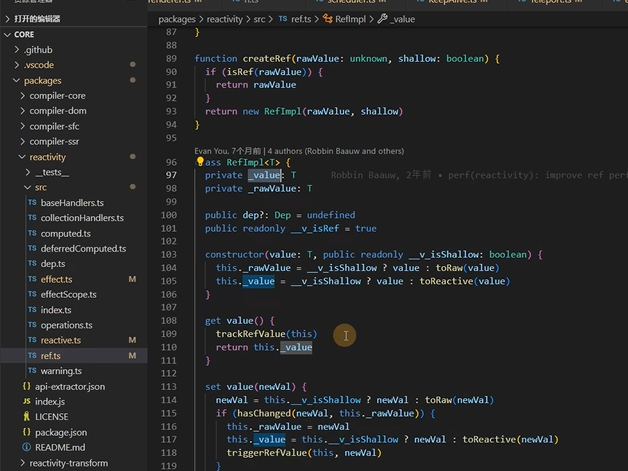Click the Robbin Baauw inline blame annotation
This screenshot has width=628, height=471.
click(x=479, y=175)
